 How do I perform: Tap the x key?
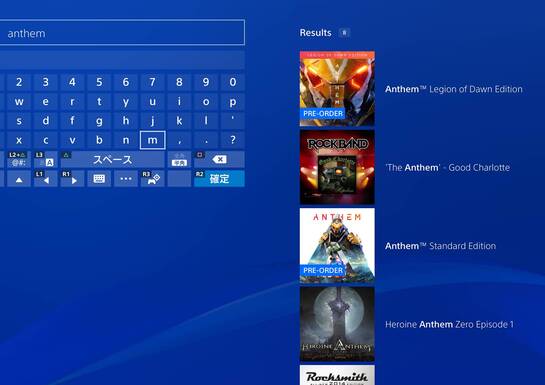point(19,140)
